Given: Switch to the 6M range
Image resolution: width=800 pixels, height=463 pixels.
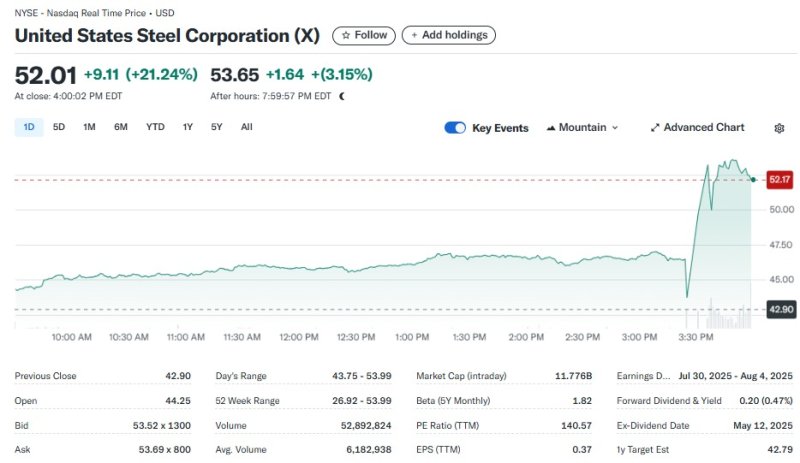Looking at the screenshot, I should [x=120, y=127].
